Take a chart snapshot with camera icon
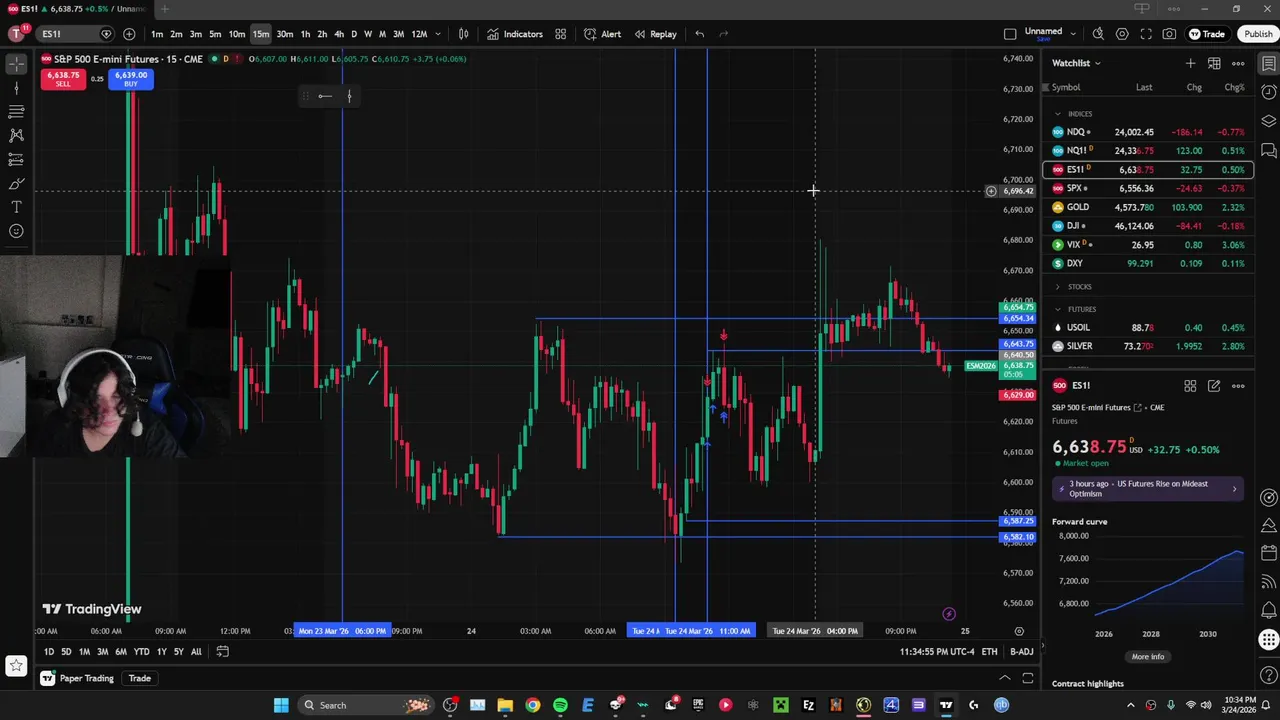Viewport: 1280px width, 720px height. [1169, 34]
